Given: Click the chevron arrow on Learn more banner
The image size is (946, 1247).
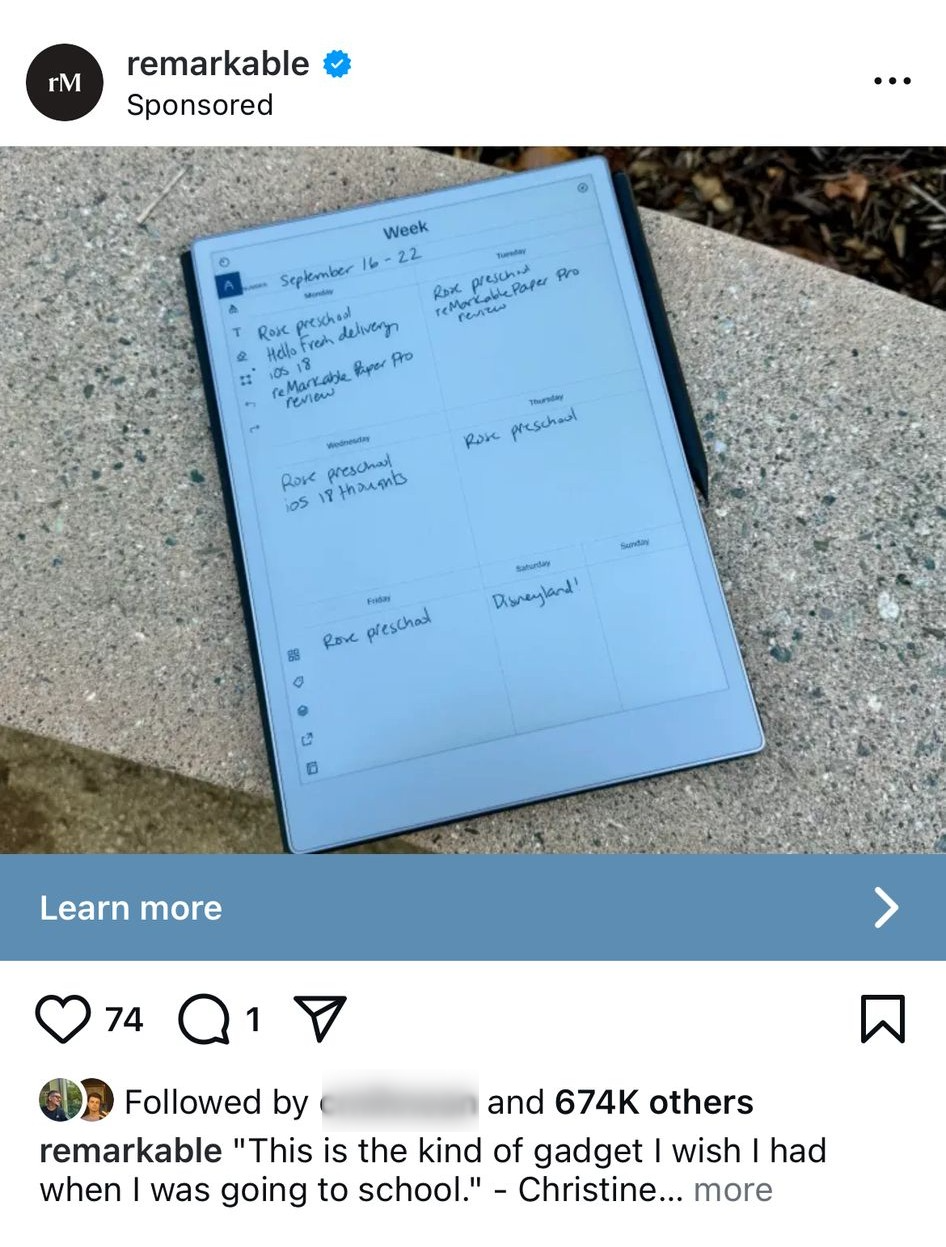Looking at the screenshot, I should 886,907.
